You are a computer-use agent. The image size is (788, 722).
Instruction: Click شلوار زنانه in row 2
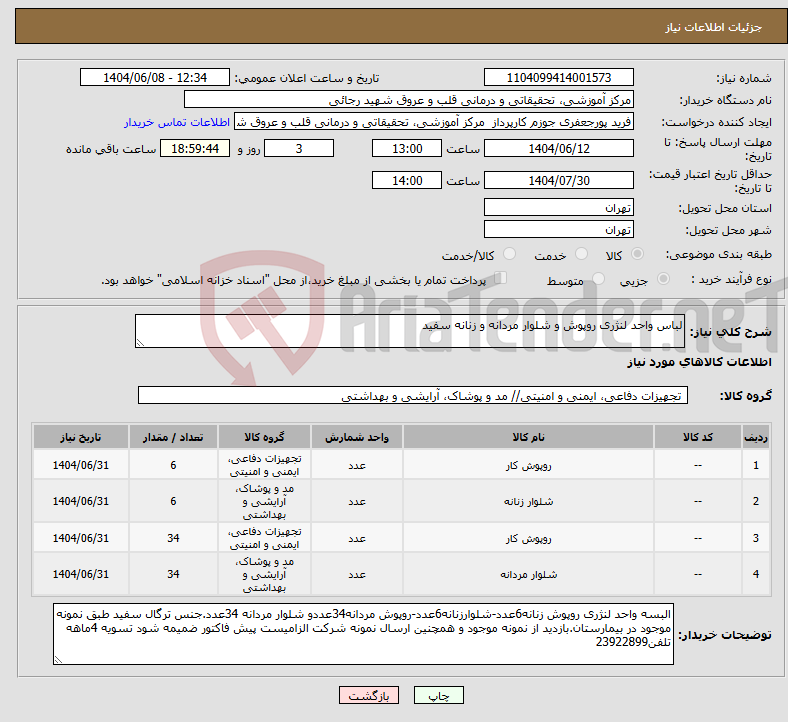[528, 501]
